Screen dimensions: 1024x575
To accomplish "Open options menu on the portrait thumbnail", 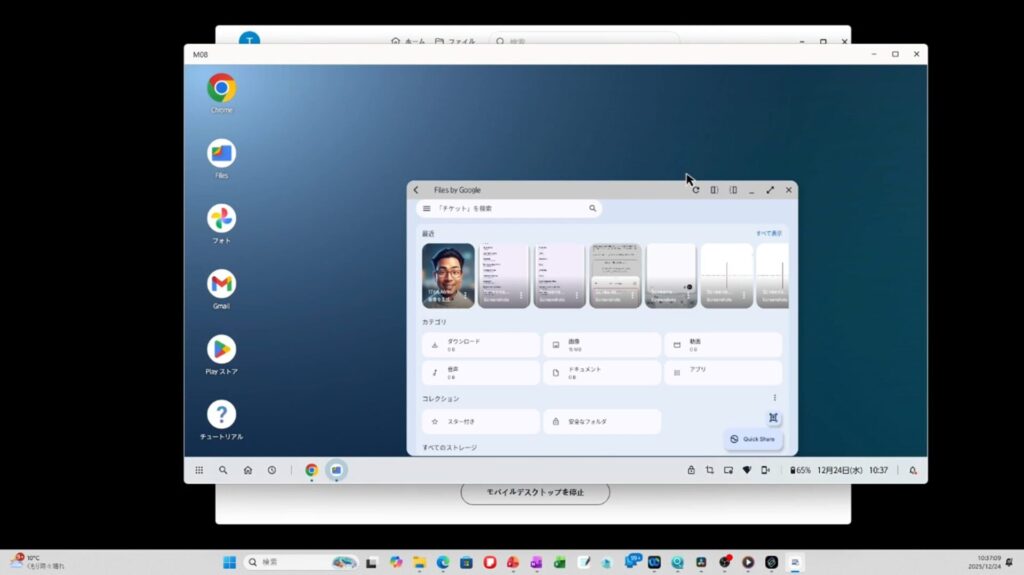I will pyautogui.click(x=466, y=296).
